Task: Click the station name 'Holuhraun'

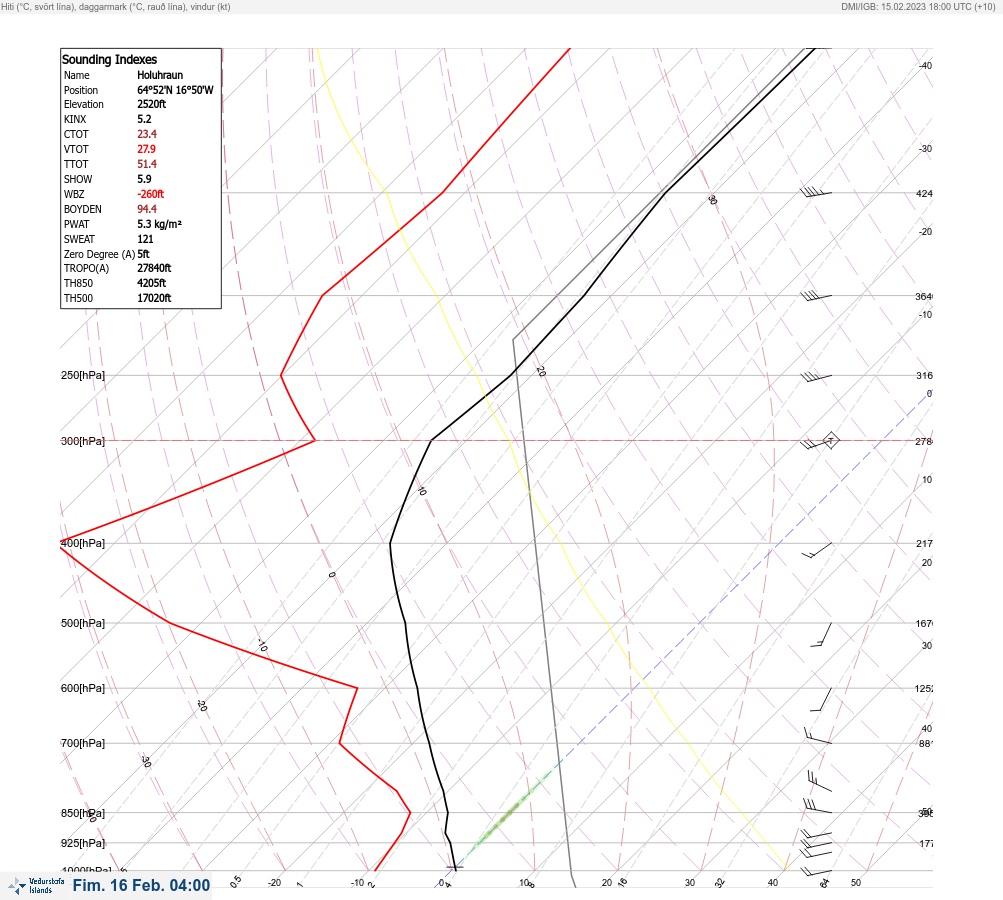Action: point(160,75)
